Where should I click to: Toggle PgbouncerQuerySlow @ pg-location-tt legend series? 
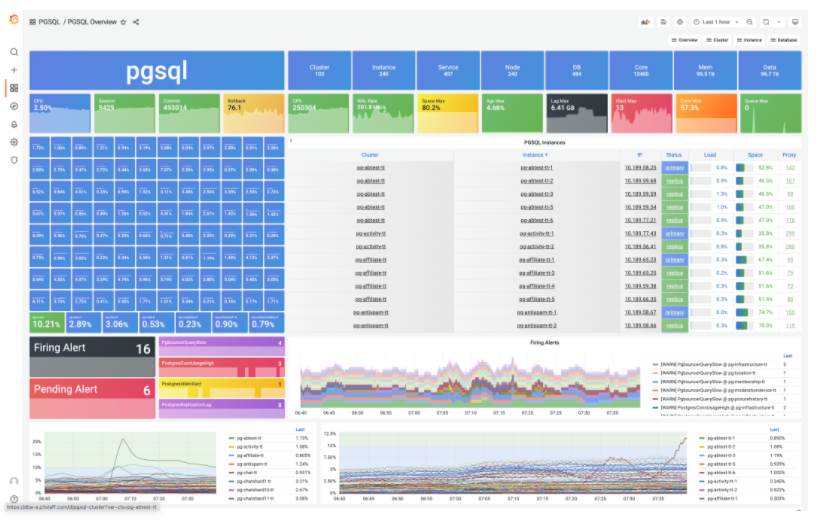tap(708, 373)
